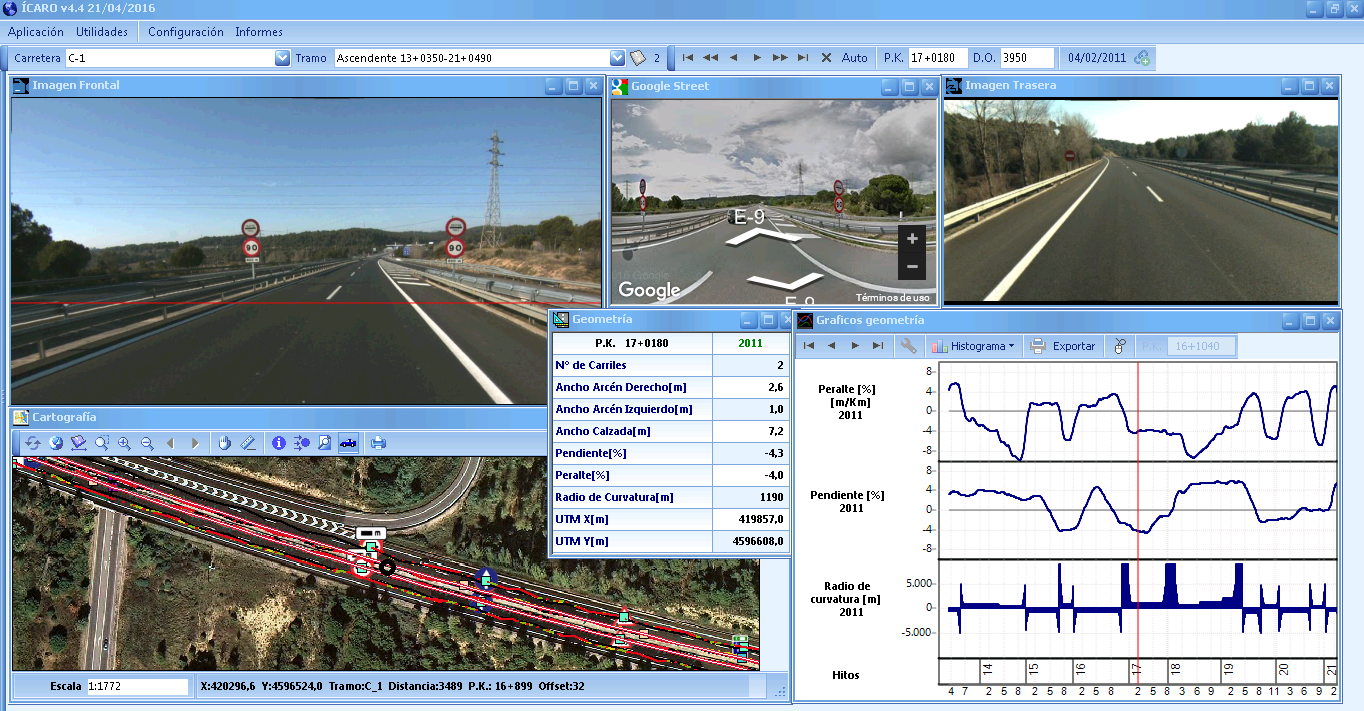
Task: Click the blue map information icon
Action: tap(279, 443)
